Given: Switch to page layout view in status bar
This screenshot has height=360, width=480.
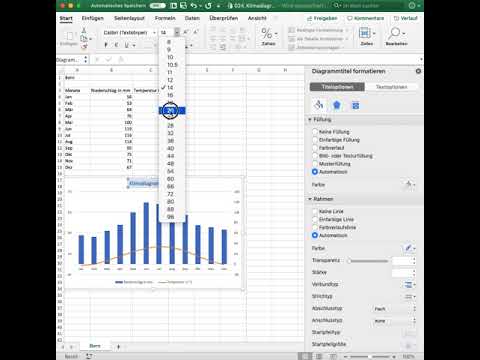Looking at the screenshot, I should 319,356.
